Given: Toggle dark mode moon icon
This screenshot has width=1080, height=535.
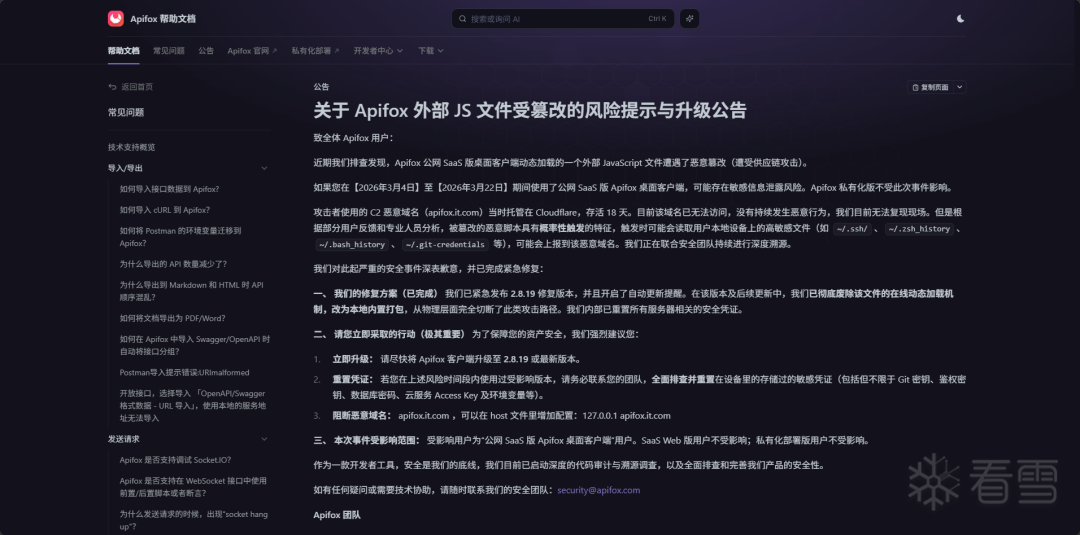Looking at the screenshot, I should (x=960, y=19).
